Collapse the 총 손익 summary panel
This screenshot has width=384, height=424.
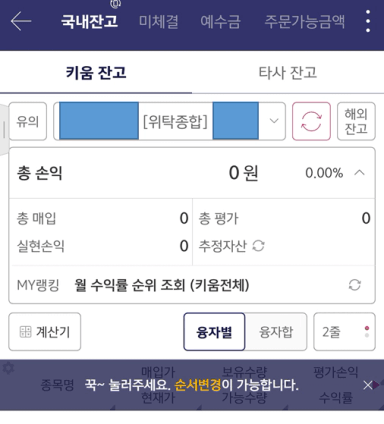pyautogui.click(x=359, y=173)
